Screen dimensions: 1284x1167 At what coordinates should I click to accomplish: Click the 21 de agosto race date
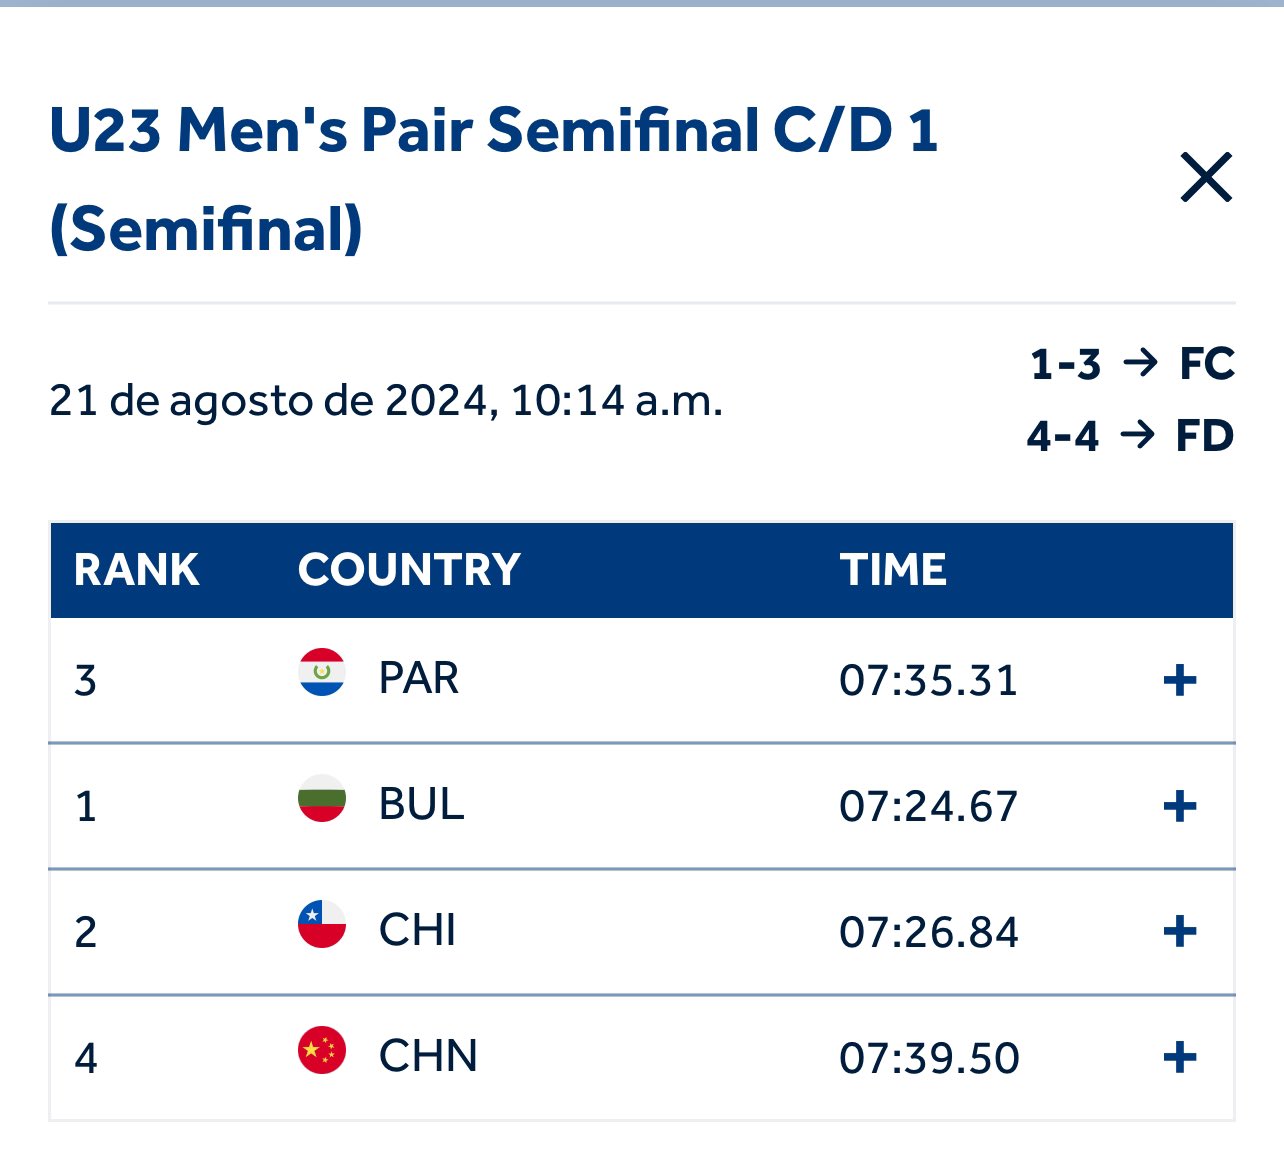click(x=386, y=401)
